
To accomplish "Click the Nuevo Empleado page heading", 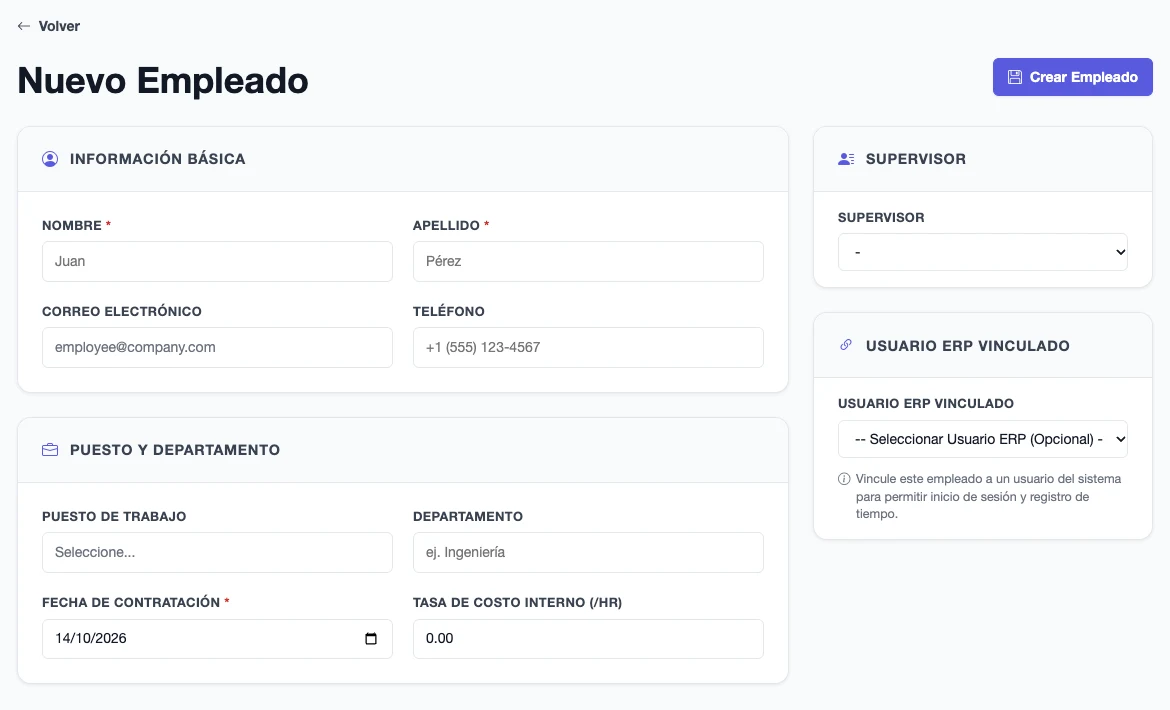I will [163, 81].
